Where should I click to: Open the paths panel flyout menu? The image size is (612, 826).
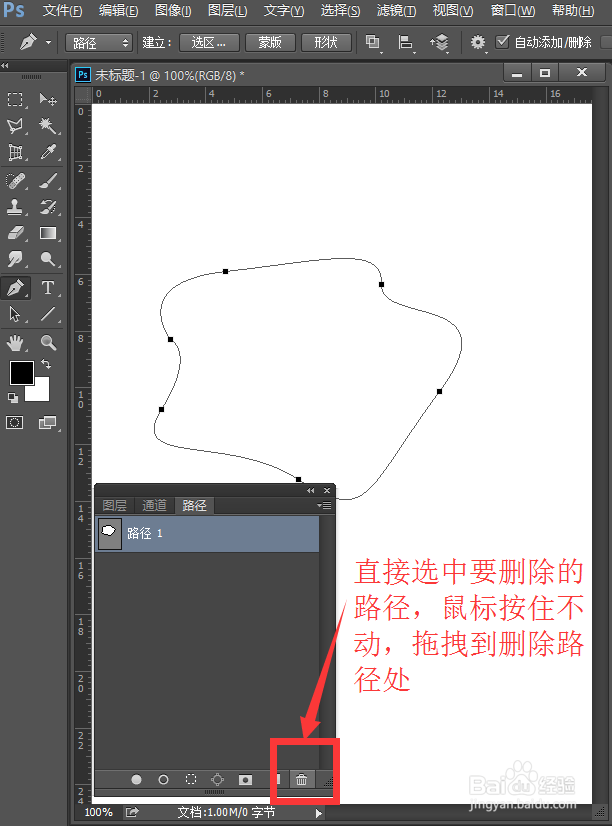click(324, 506)
